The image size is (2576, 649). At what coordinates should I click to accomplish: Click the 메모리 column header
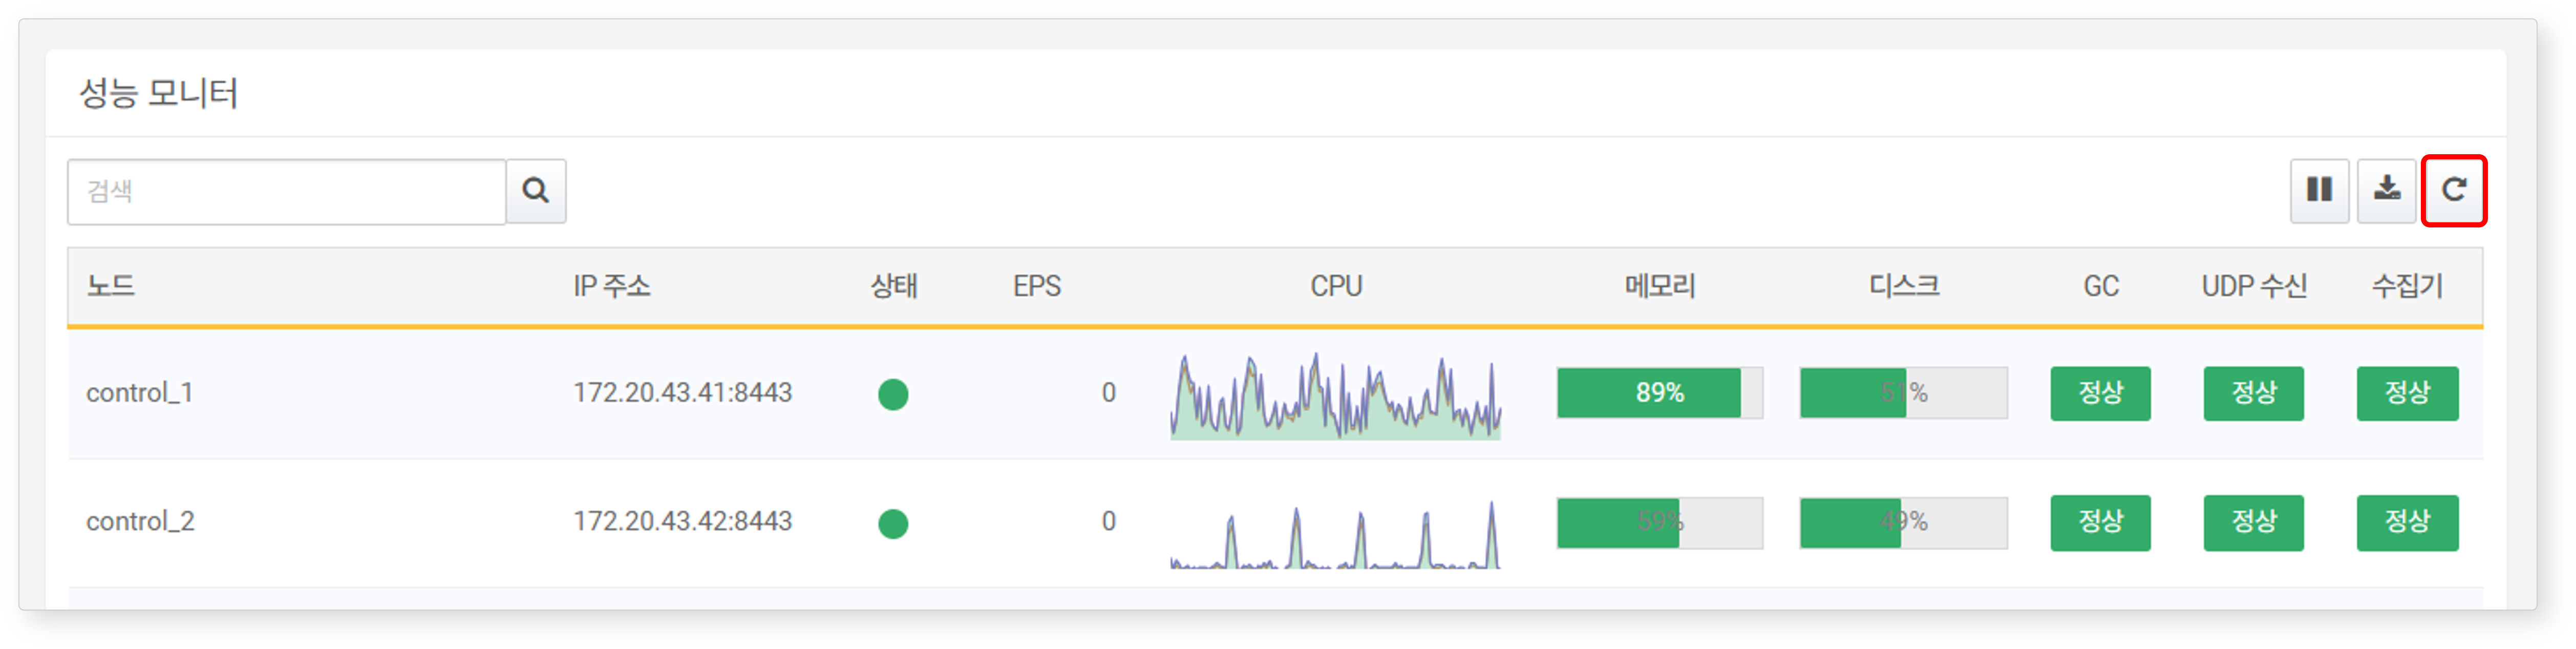pos(1660,287)
